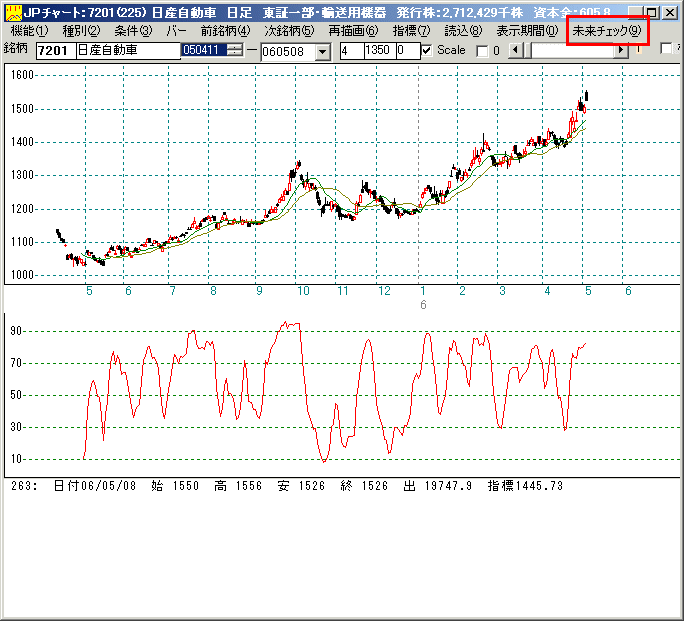Screen dimensions: 684x621
Task: Click the parameter field showing 4
Action: 352,51
